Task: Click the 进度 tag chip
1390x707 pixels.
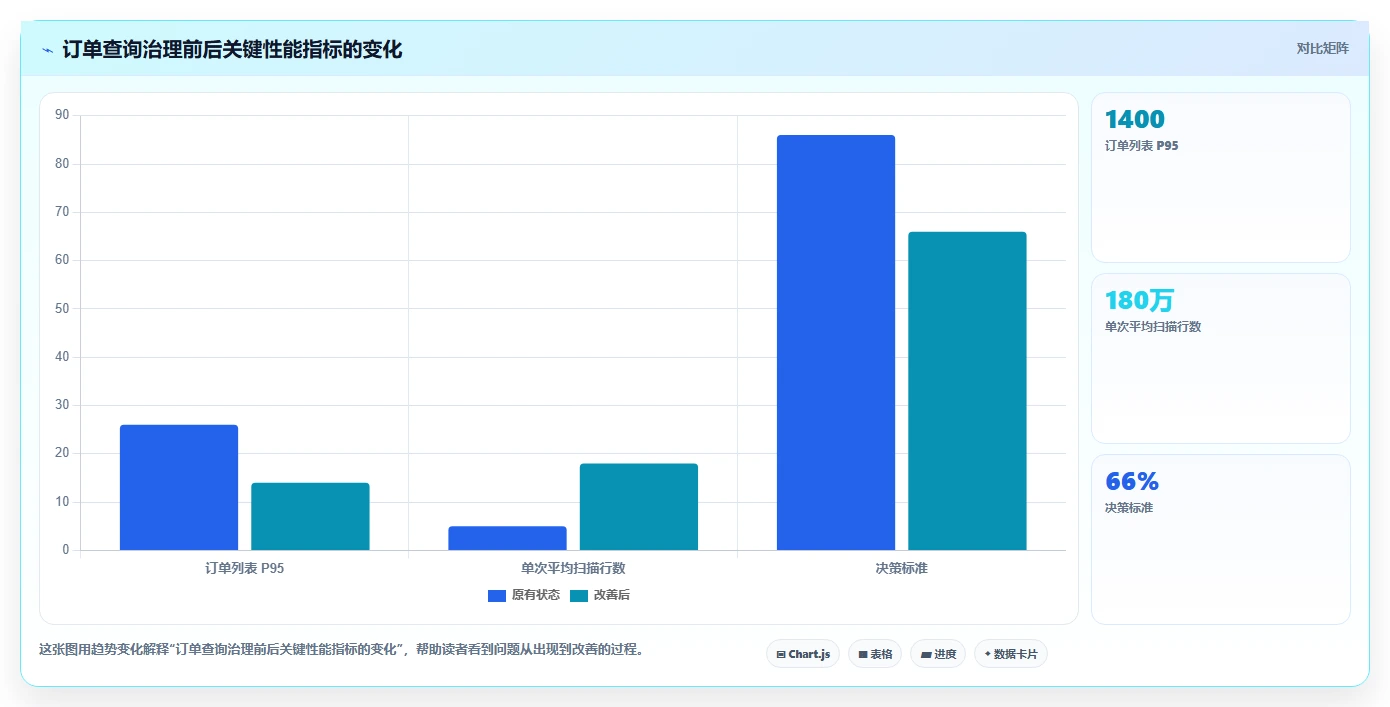Action: tap(938, 654)
